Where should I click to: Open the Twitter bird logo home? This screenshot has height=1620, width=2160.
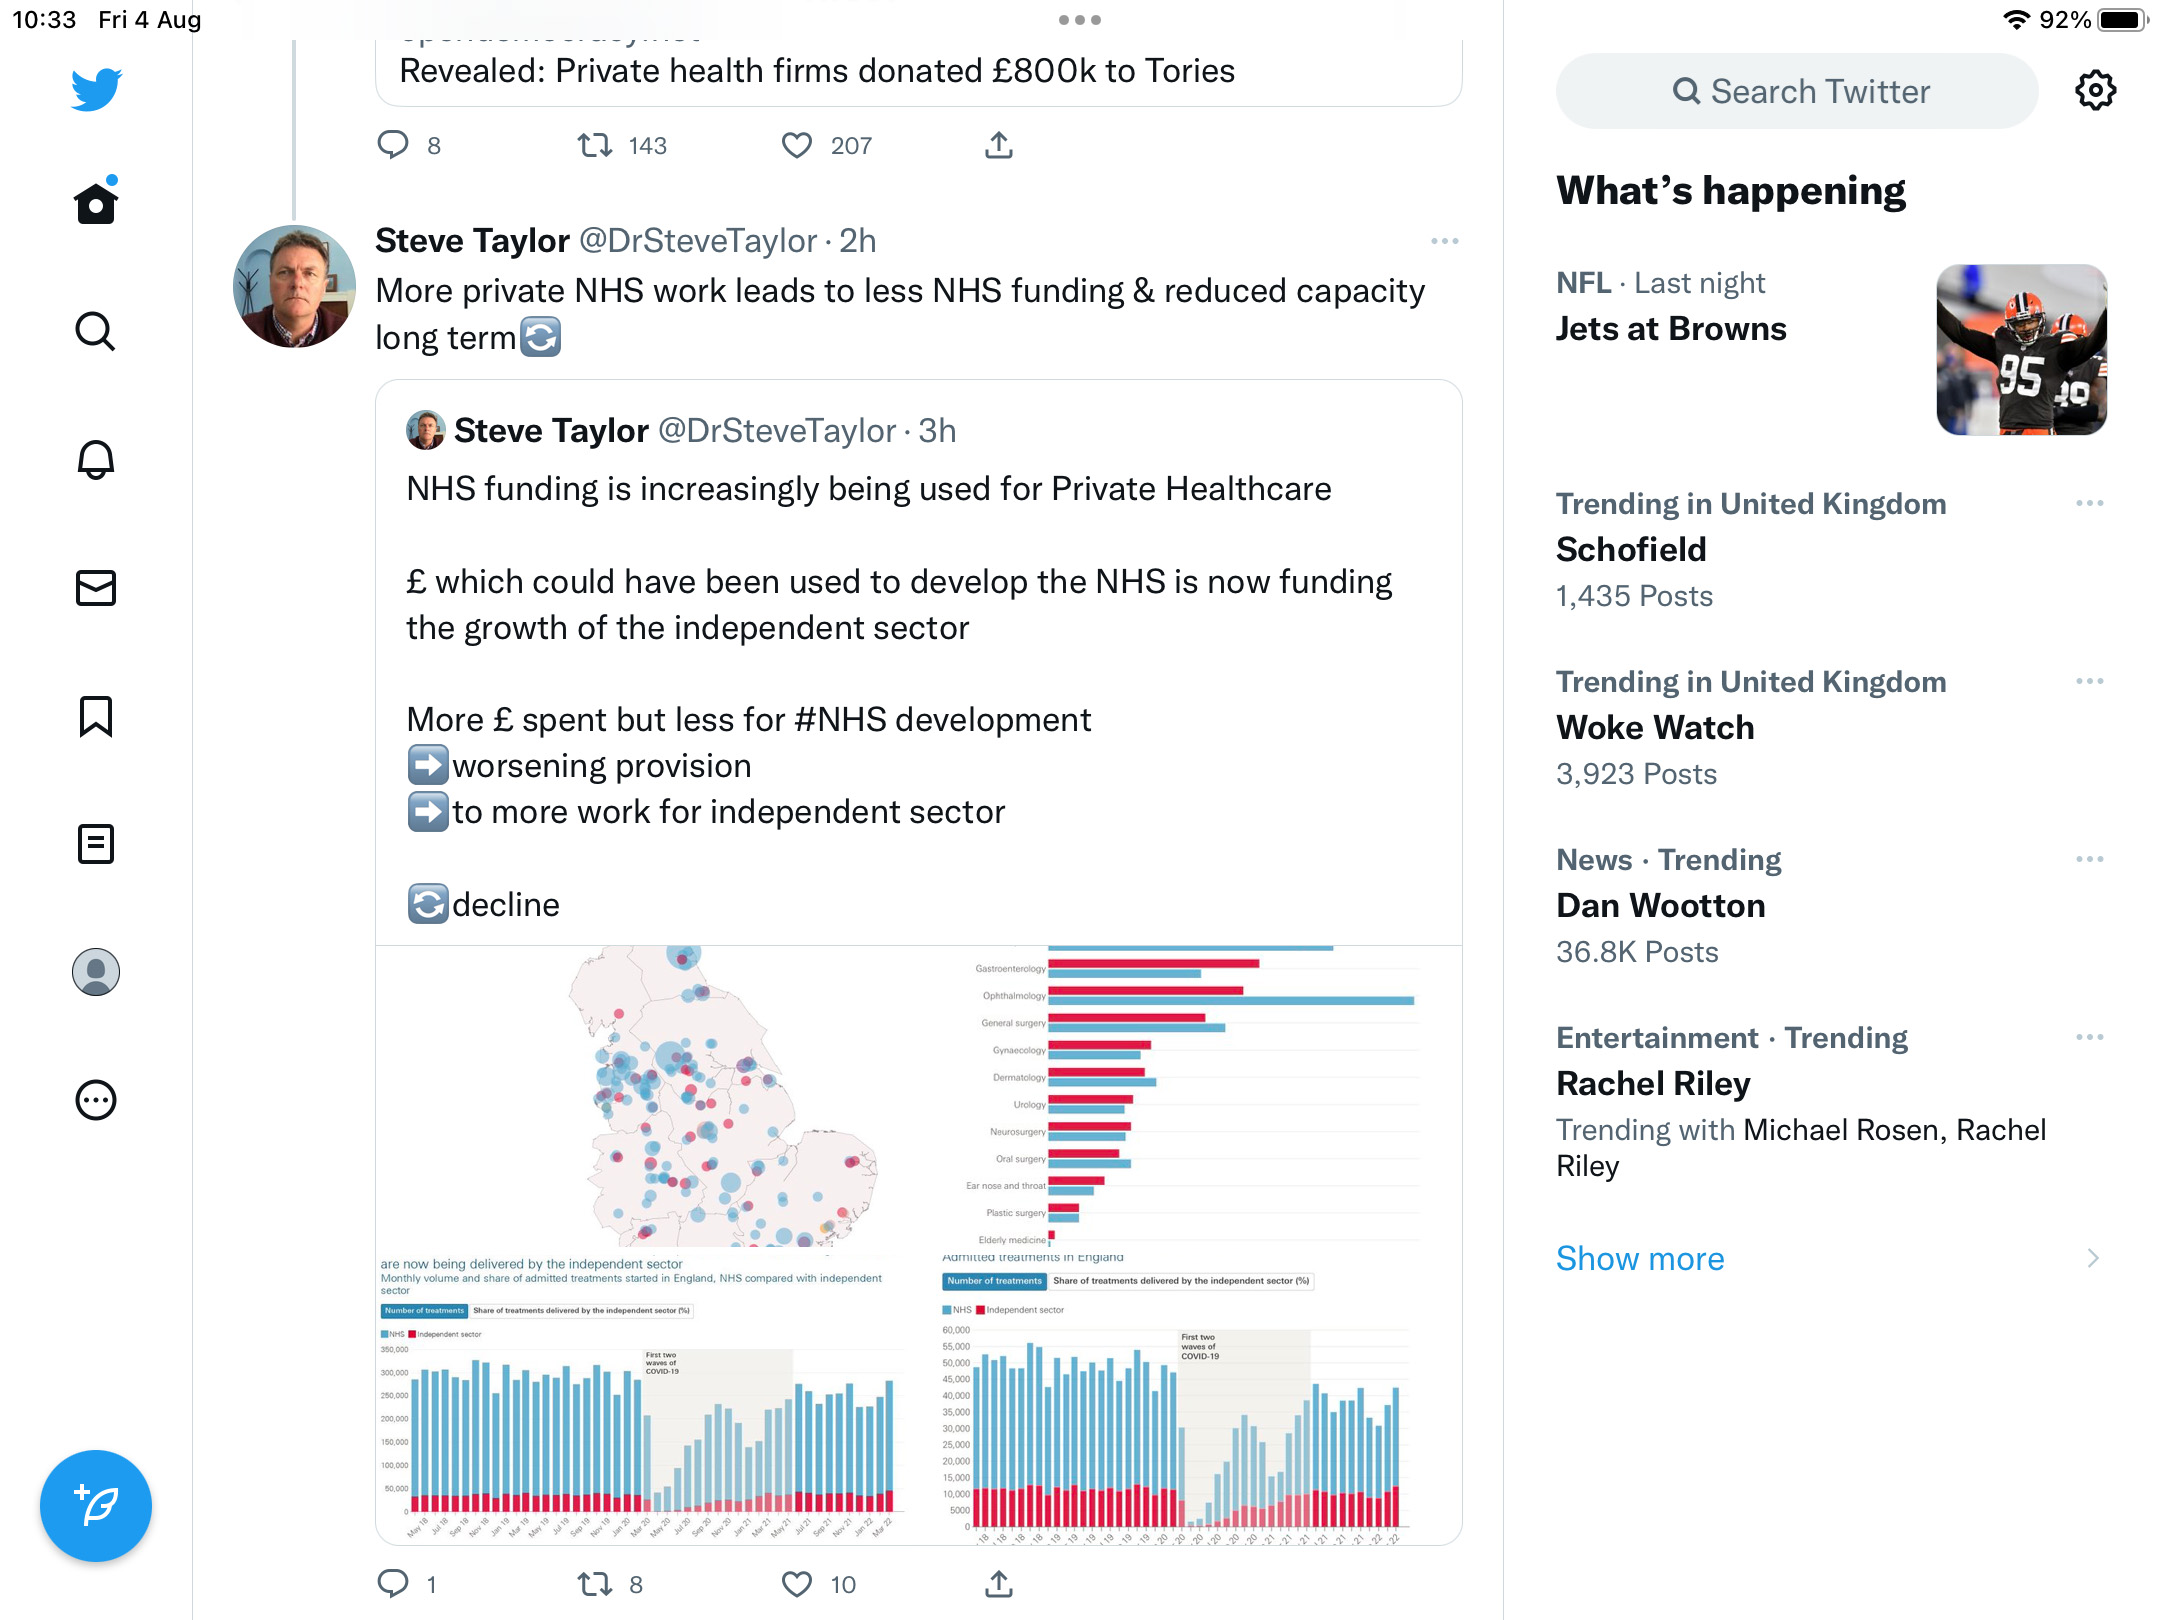point(96,89)
